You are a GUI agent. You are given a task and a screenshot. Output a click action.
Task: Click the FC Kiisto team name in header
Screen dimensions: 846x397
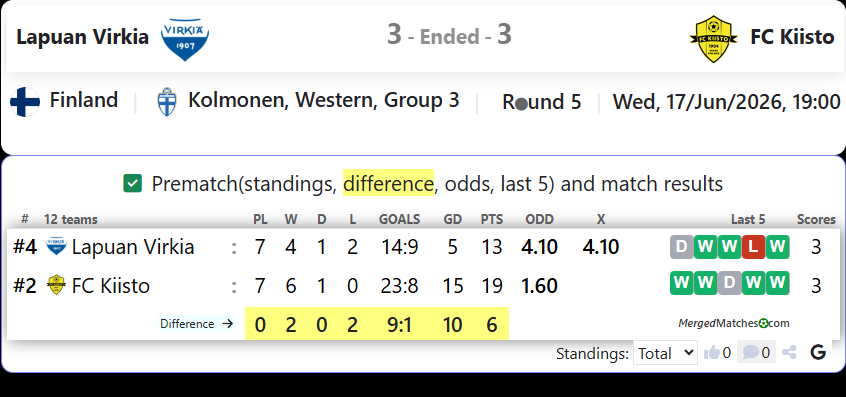point(792,37)
